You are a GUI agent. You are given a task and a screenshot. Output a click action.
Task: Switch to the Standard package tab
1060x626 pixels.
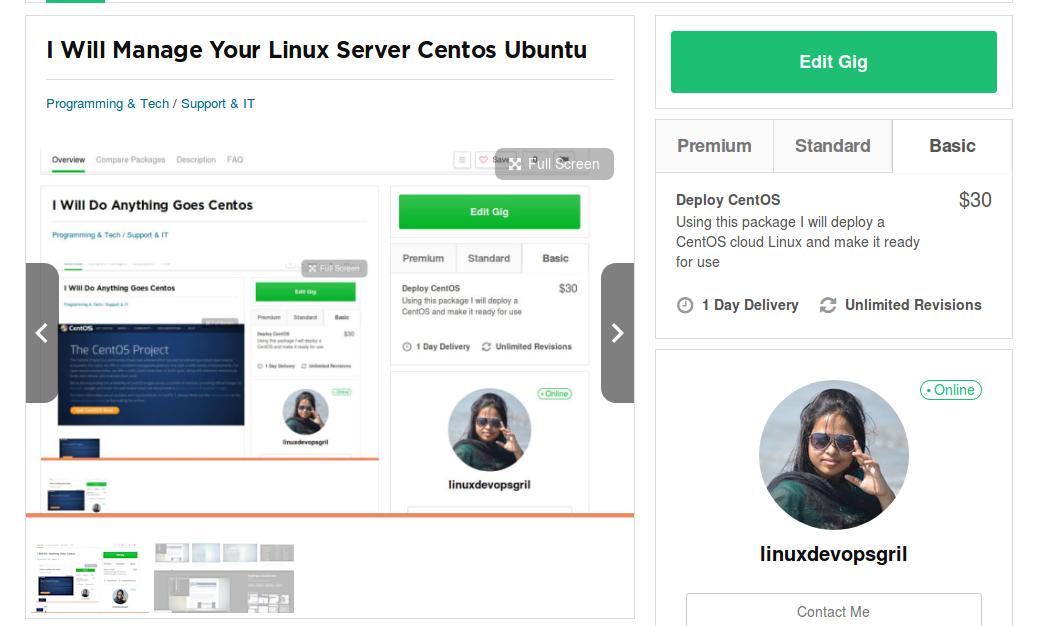[x=832, y=146]
